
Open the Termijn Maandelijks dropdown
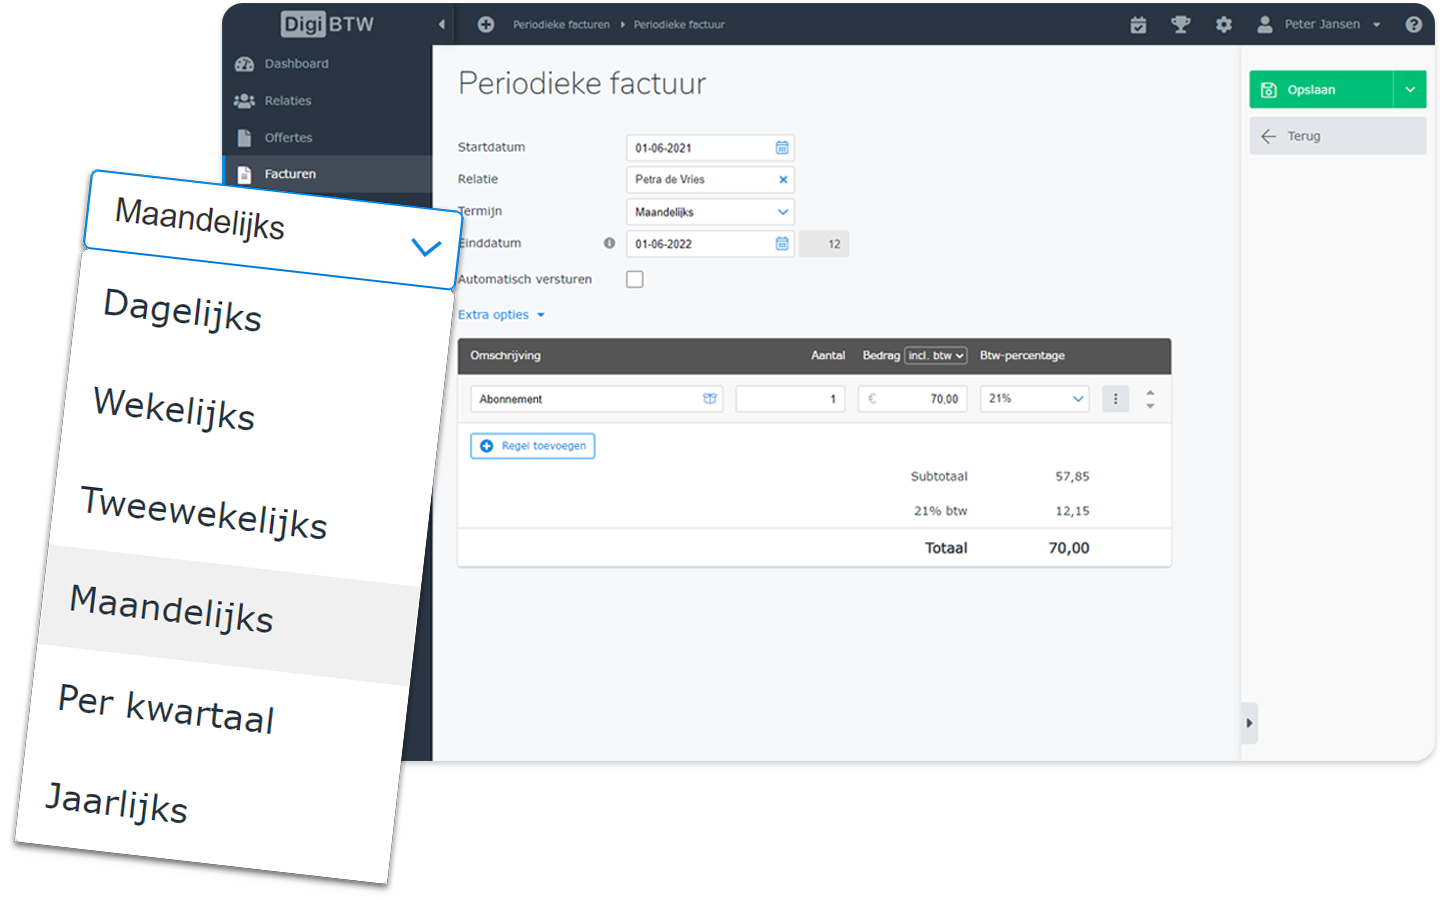pos(710,212)
